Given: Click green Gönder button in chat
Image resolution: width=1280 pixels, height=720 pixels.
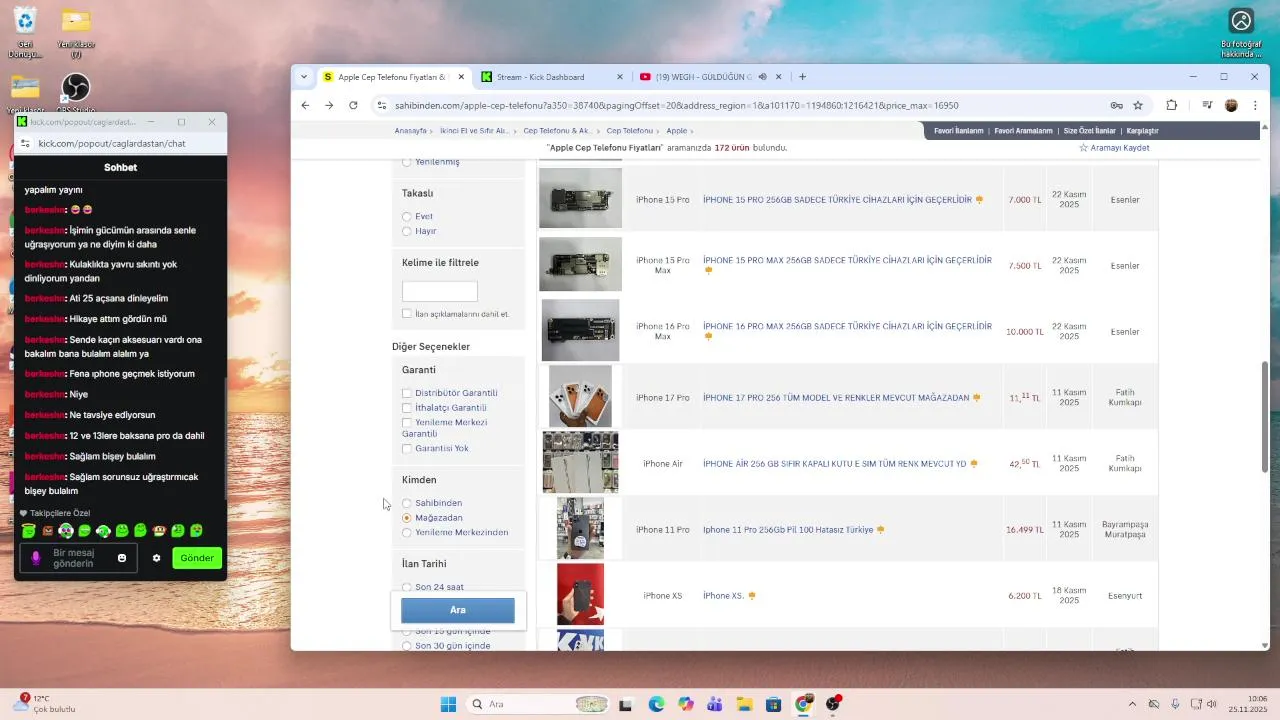Looking at the screenshot, I should click(x=197, y=558).
